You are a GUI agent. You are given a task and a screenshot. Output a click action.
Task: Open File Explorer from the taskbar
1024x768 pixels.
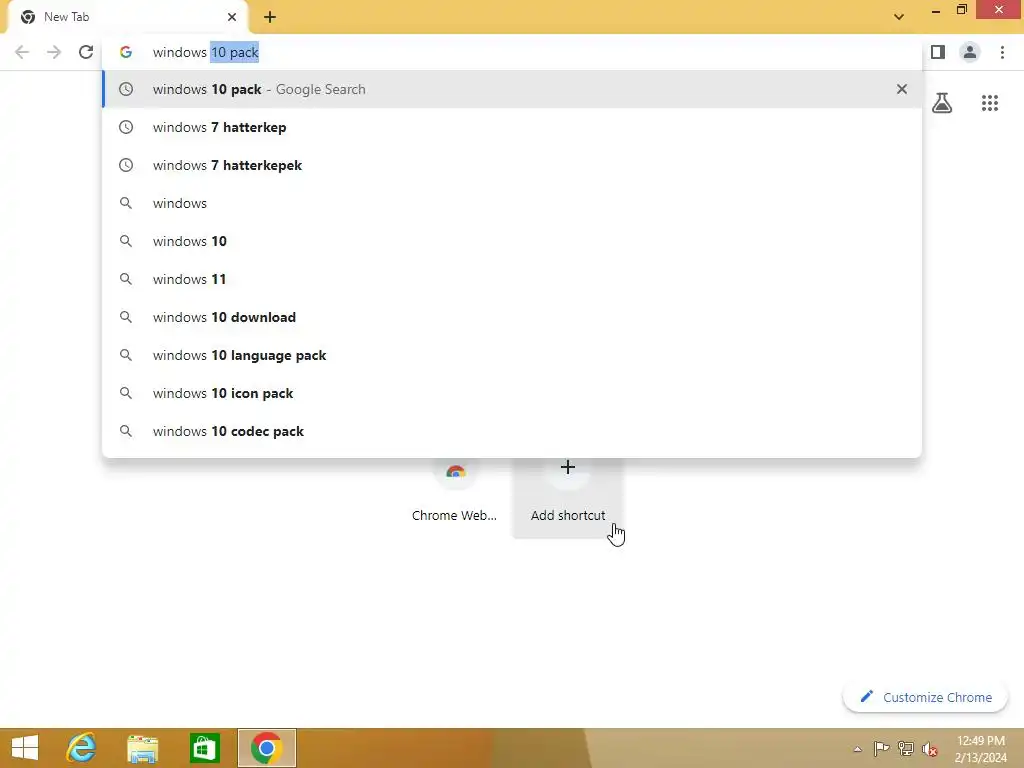142,748
